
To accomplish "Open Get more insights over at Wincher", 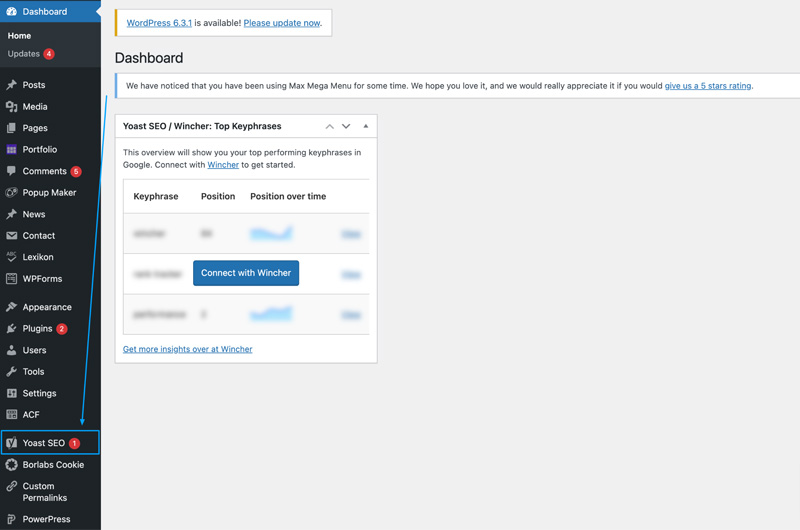I will (x=187, y=349).
